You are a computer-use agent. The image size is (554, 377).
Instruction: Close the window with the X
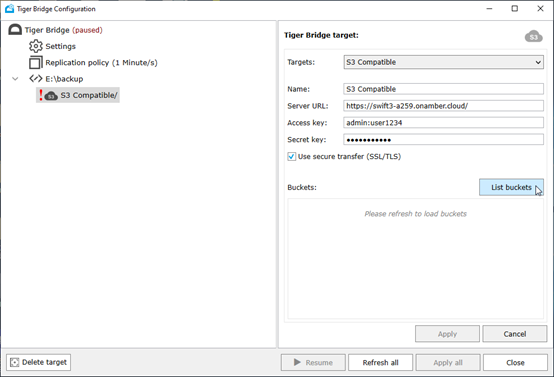[540, 8]
